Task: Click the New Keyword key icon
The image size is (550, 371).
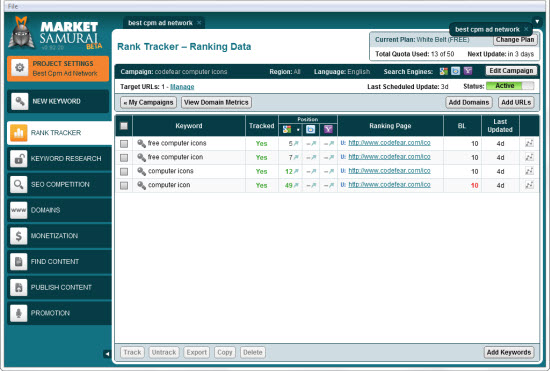Action: coord(20,102)
